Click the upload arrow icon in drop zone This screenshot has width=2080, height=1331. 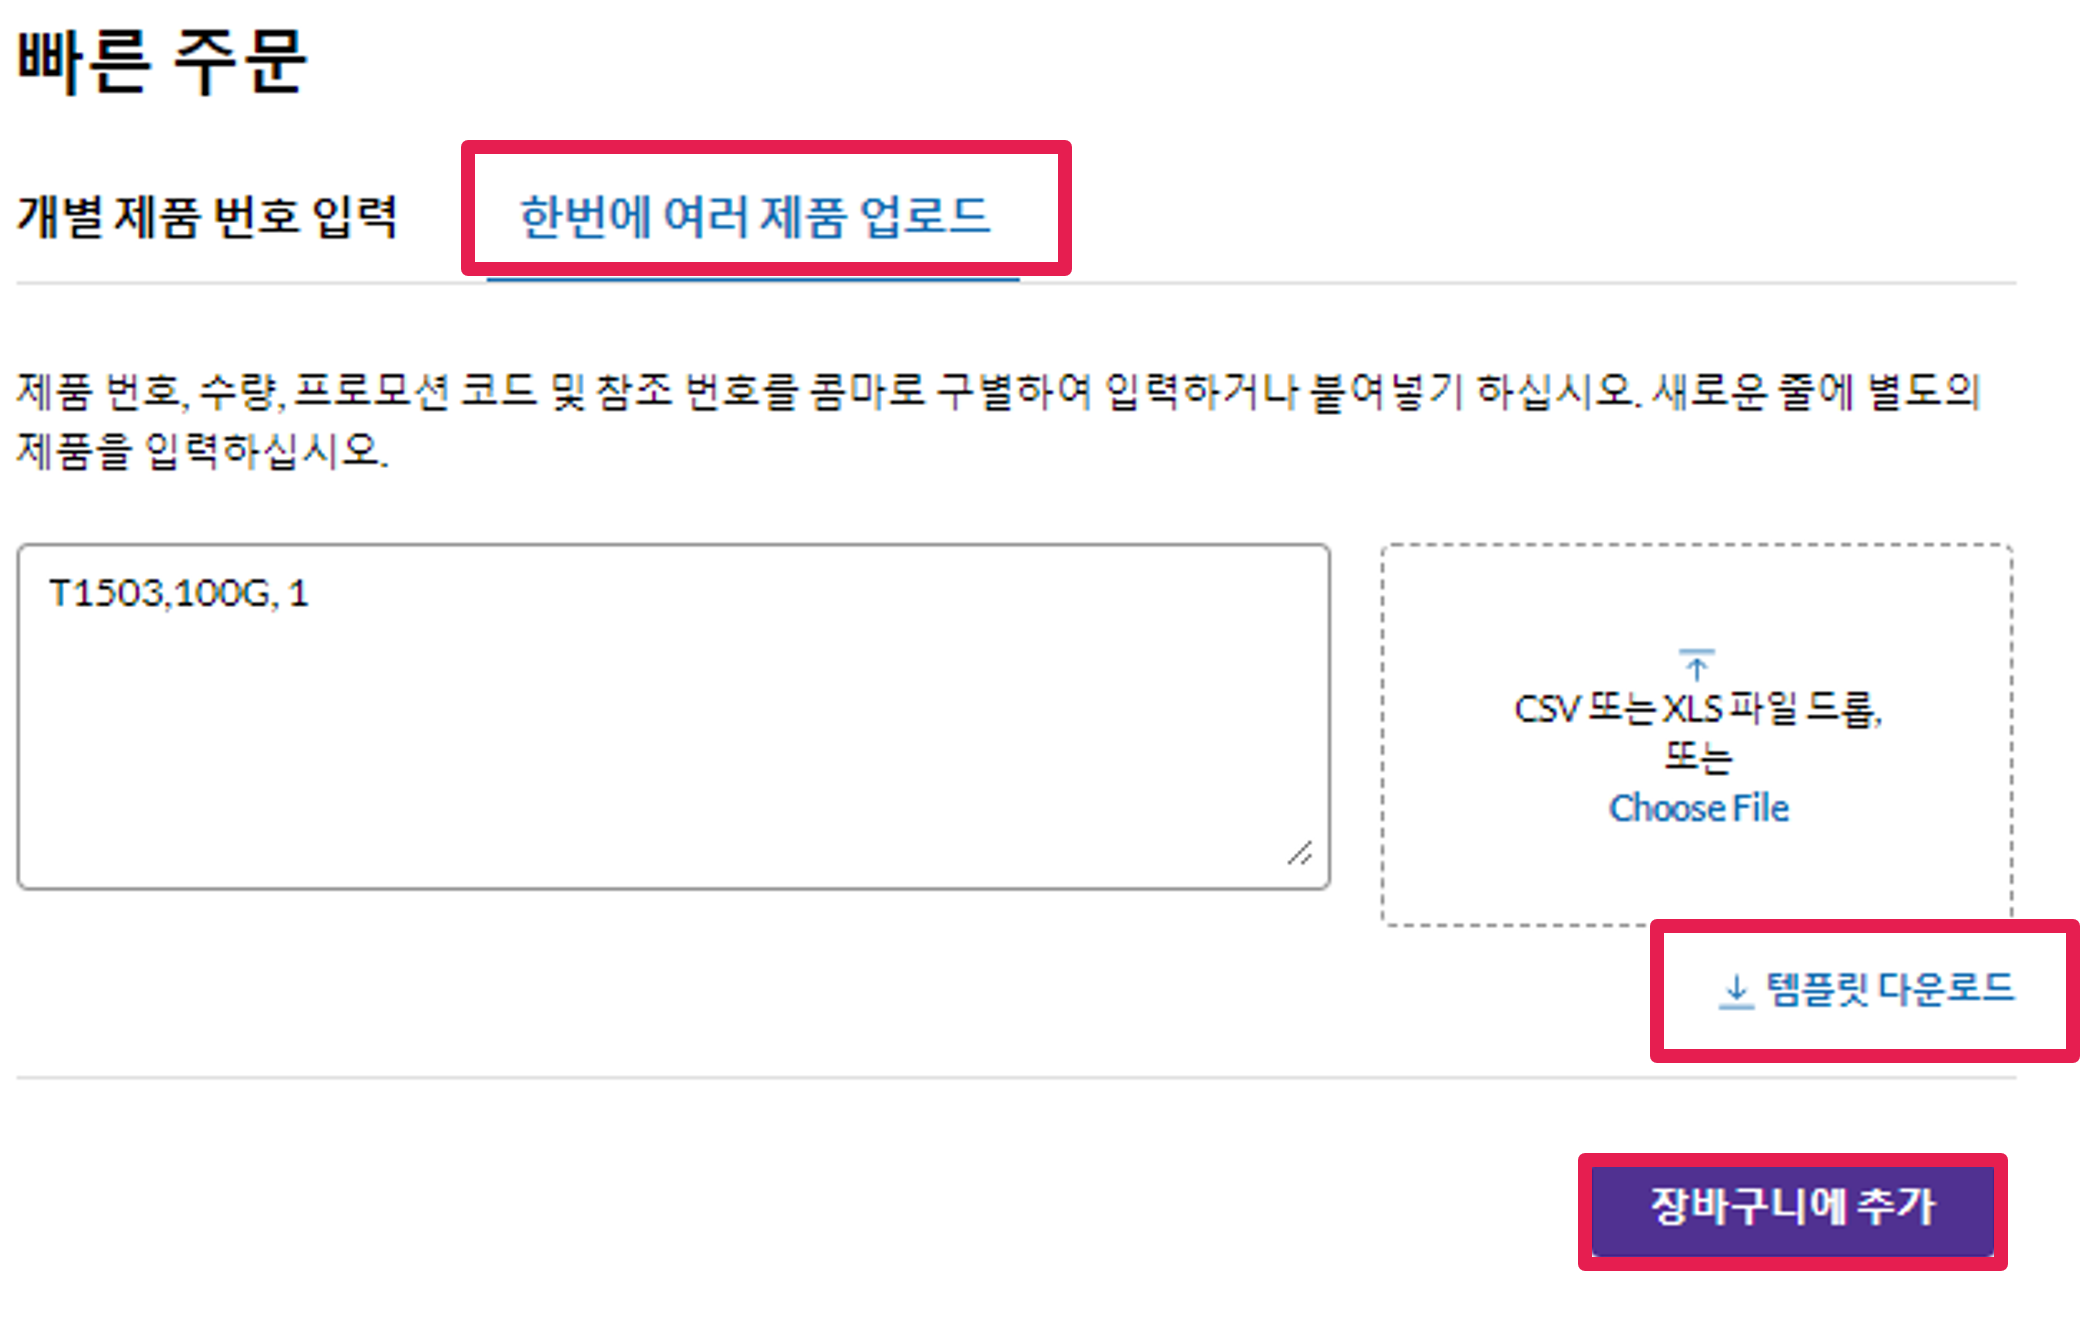coord(1696,664)
